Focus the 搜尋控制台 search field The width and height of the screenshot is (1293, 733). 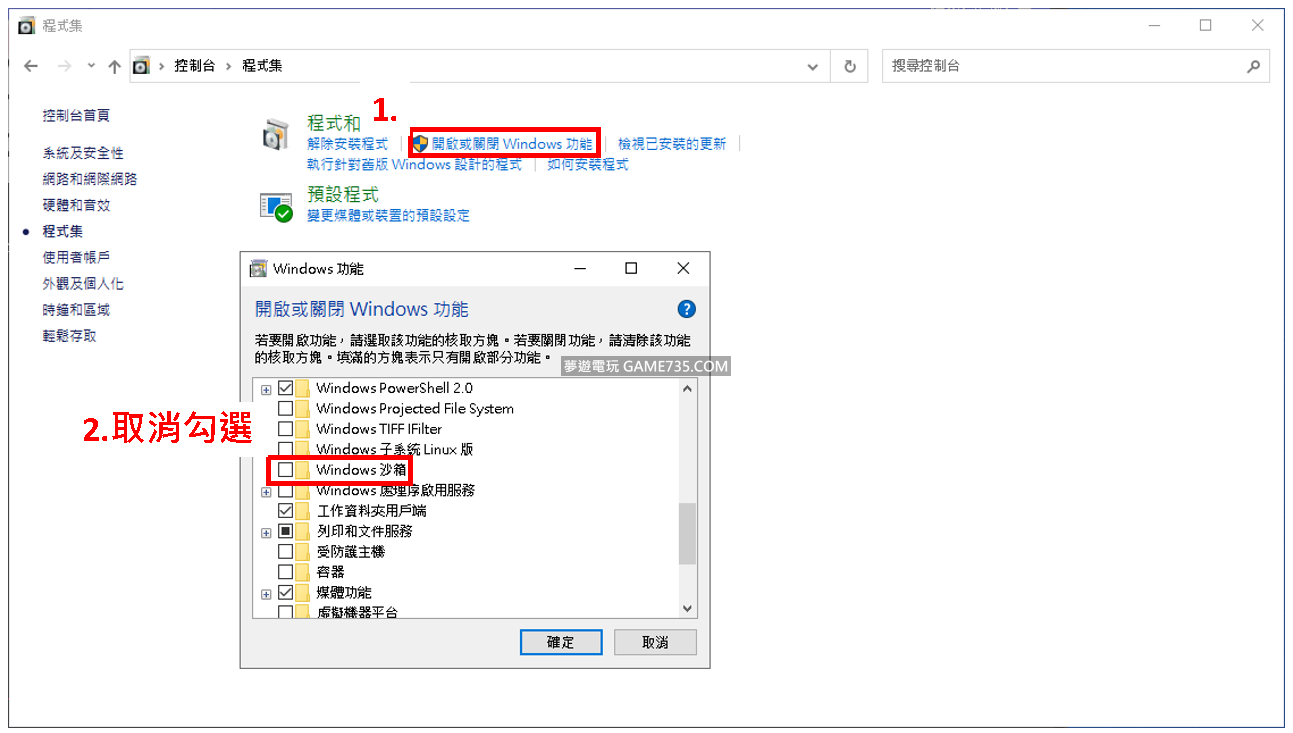click(1076, 66)
